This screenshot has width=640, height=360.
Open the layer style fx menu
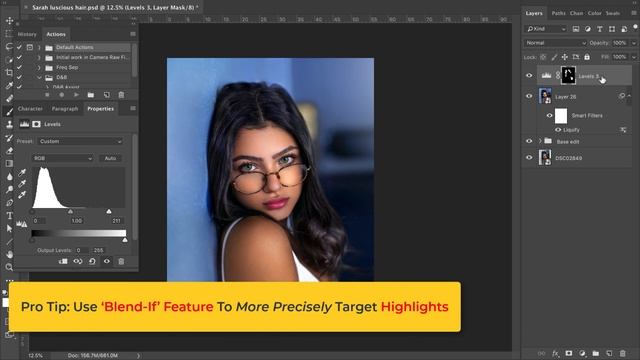556,353
